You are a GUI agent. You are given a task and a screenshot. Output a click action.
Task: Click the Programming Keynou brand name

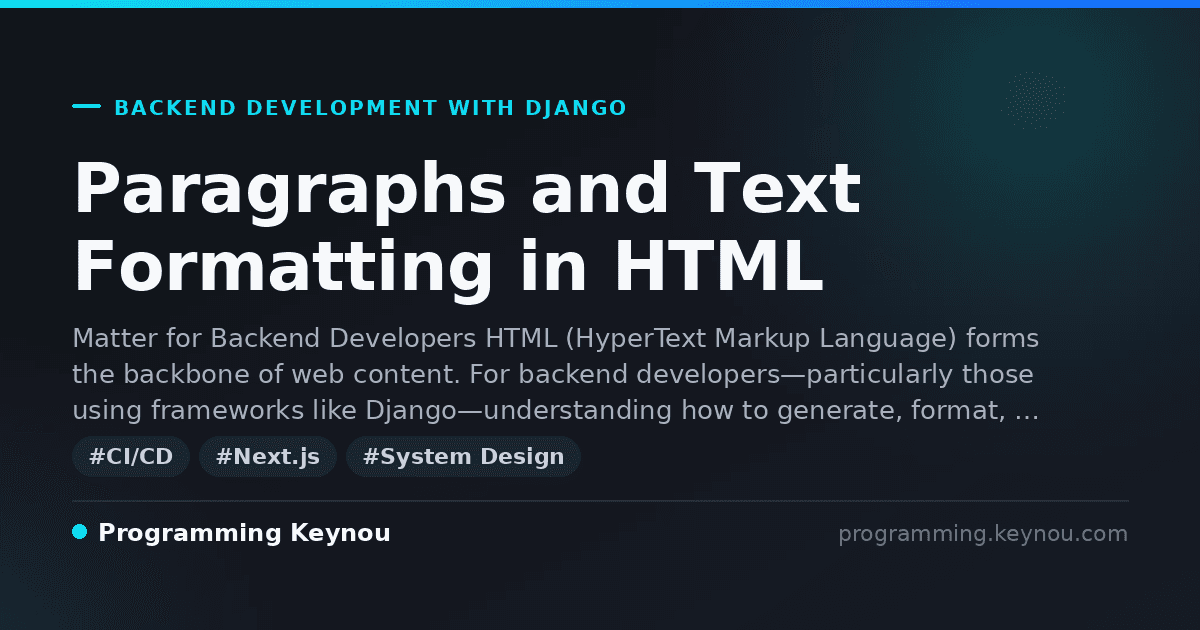coord(244,533)
